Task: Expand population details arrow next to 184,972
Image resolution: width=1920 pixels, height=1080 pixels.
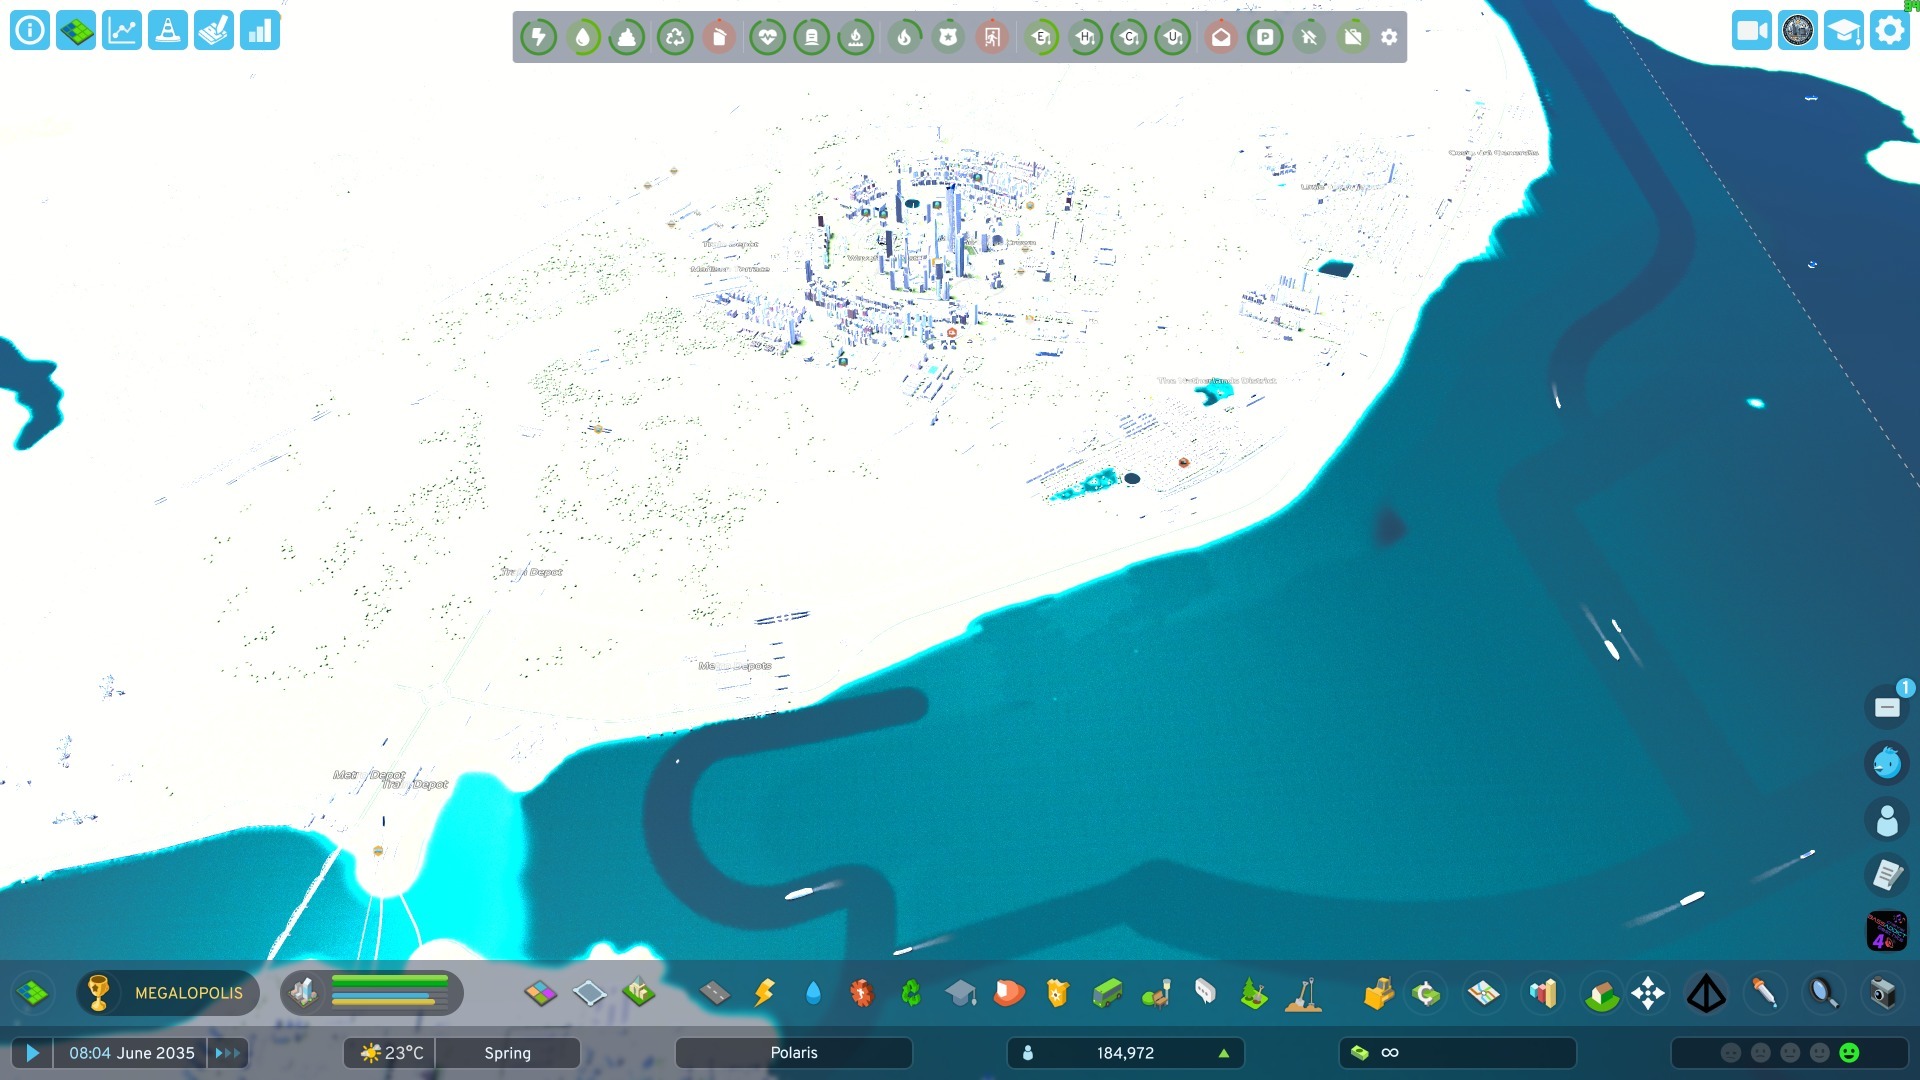Action: click(x=1223, y=1053)
